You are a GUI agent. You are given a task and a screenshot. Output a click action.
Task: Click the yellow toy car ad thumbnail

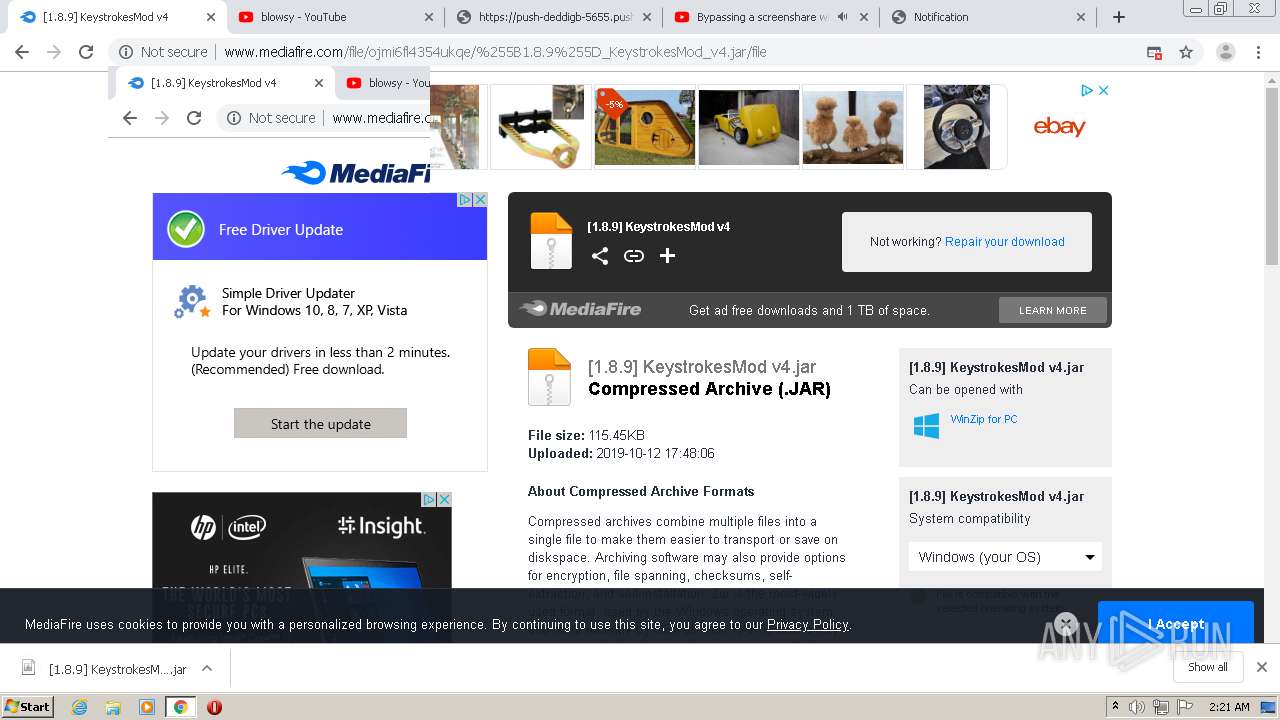click(x=748, y=127)
